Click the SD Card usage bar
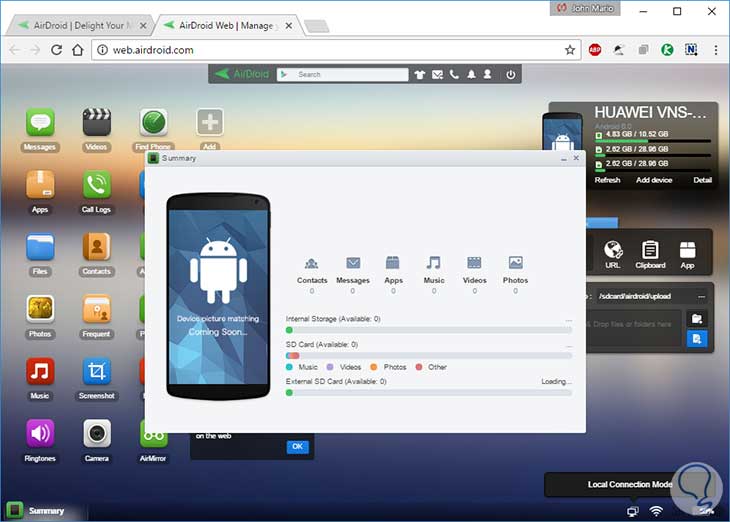 coord(429,356)
